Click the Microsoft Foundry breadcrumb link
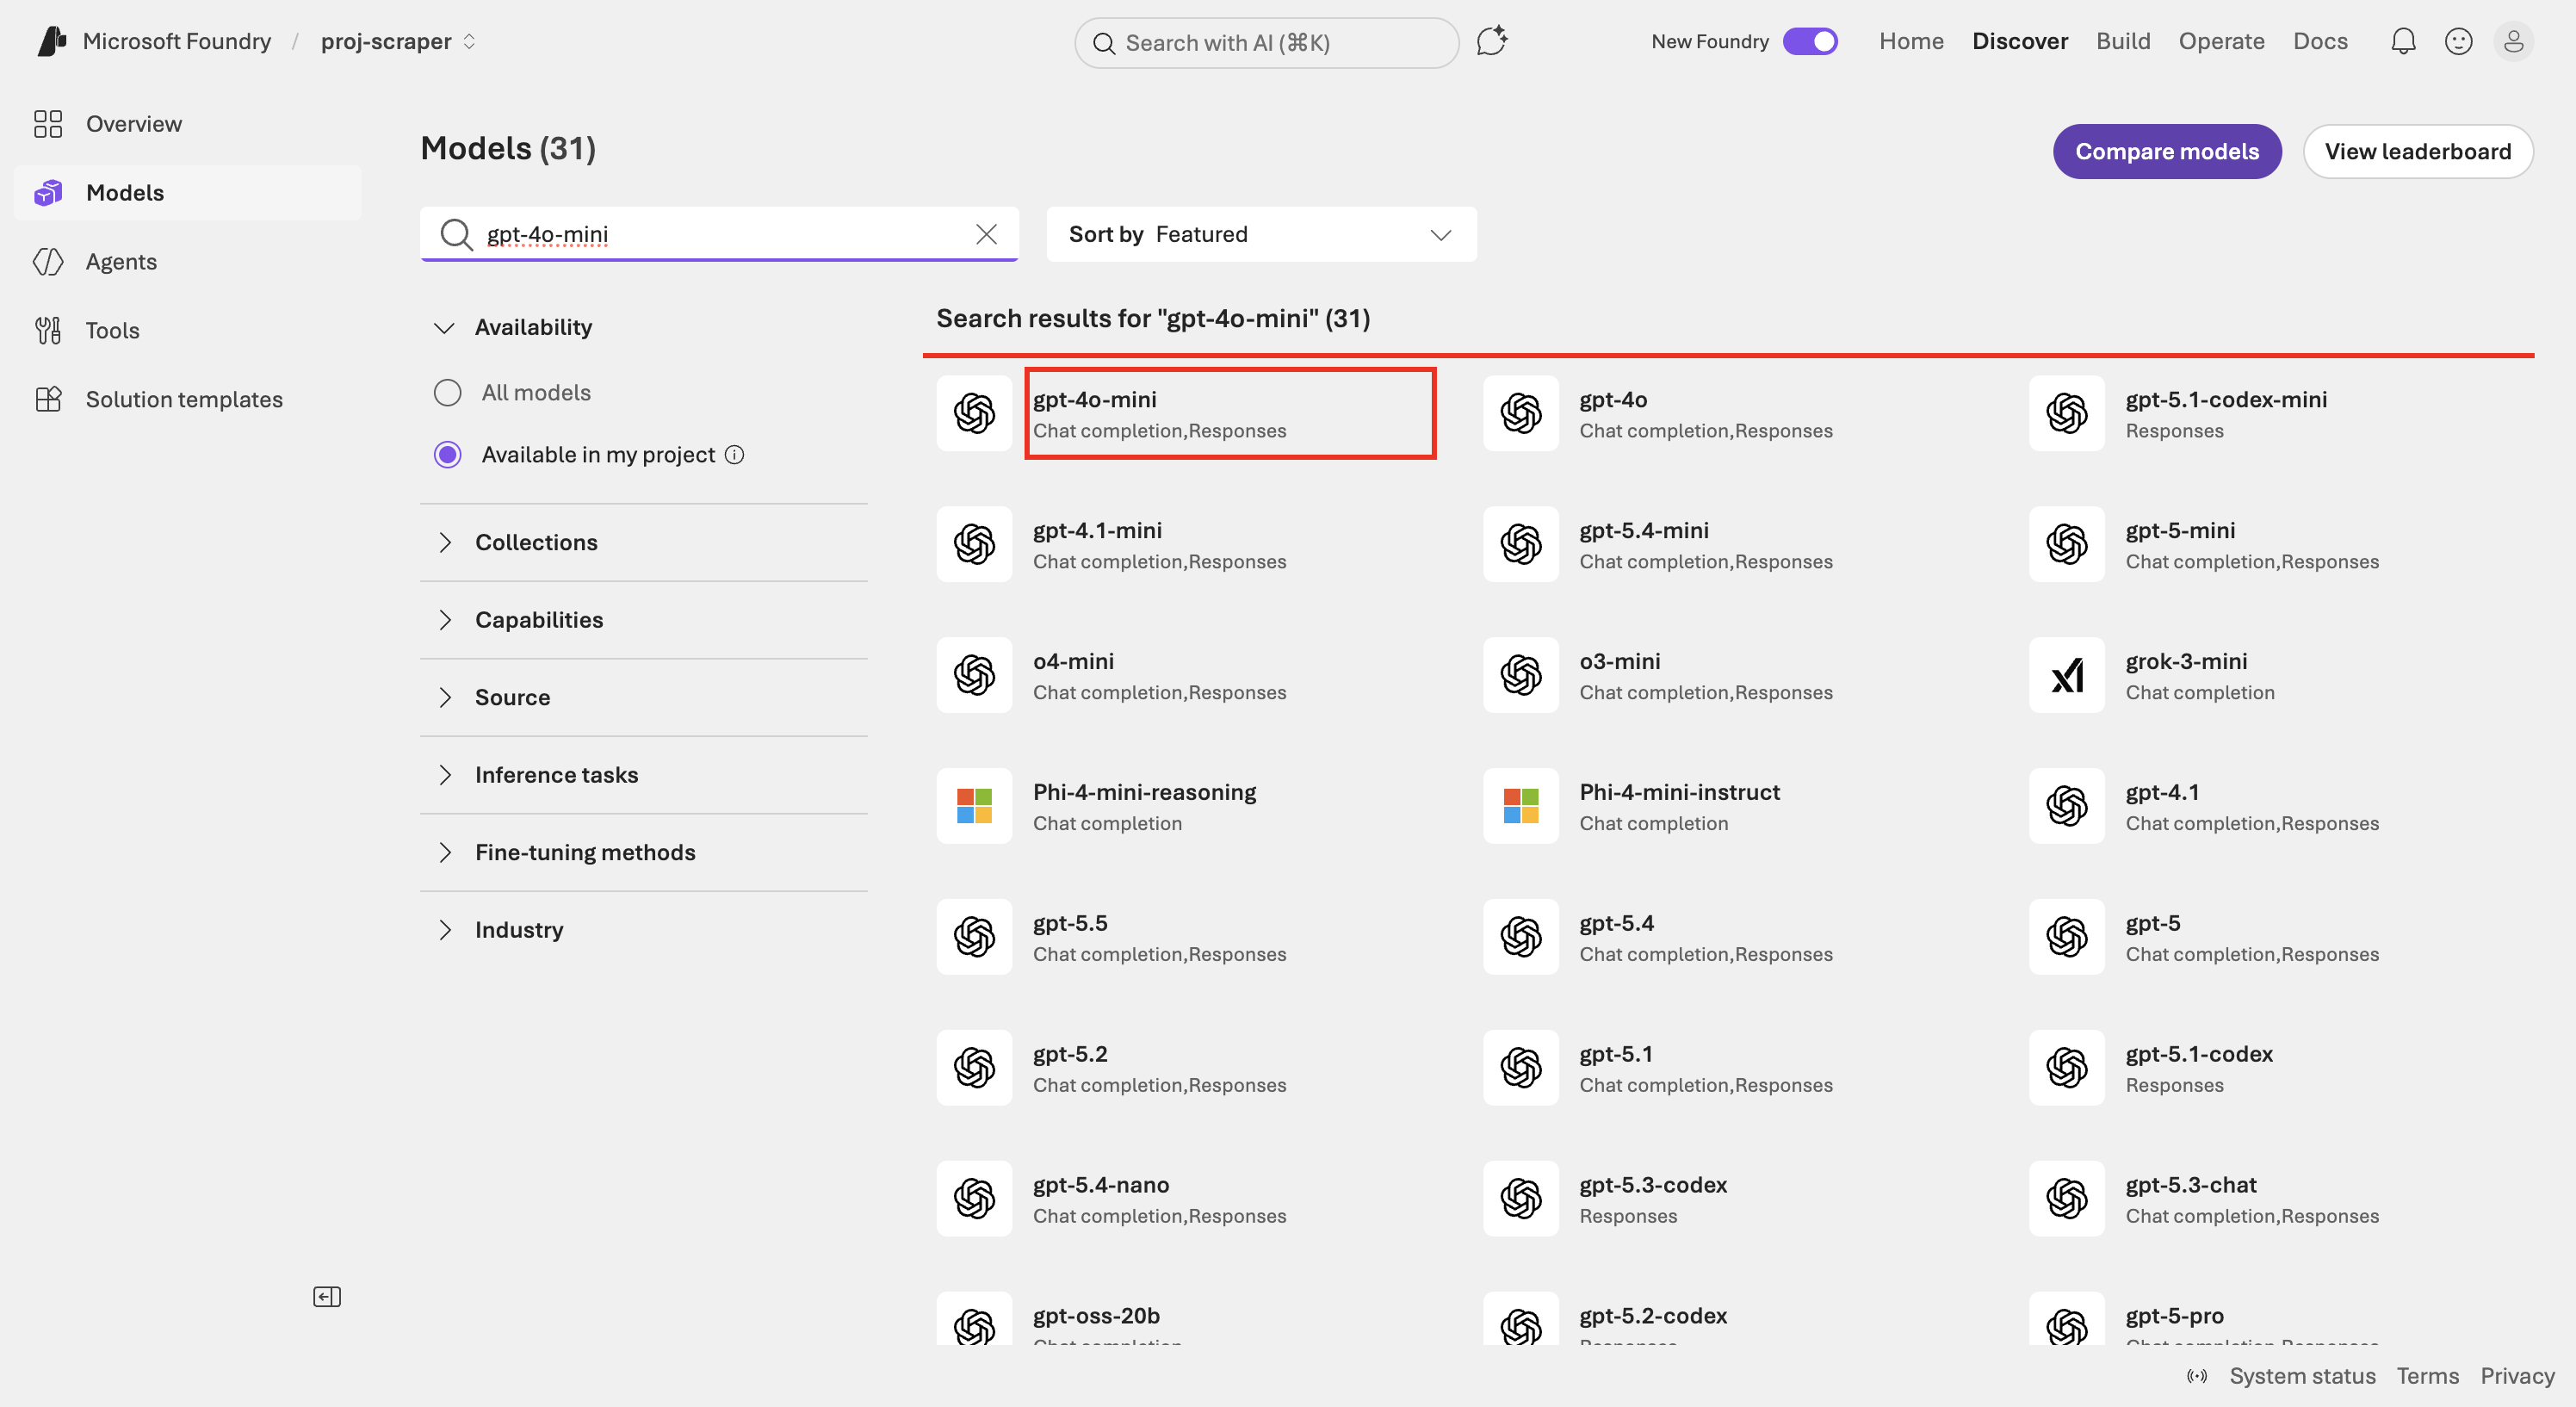The image size is (2576, 1407). click(177, 41)
